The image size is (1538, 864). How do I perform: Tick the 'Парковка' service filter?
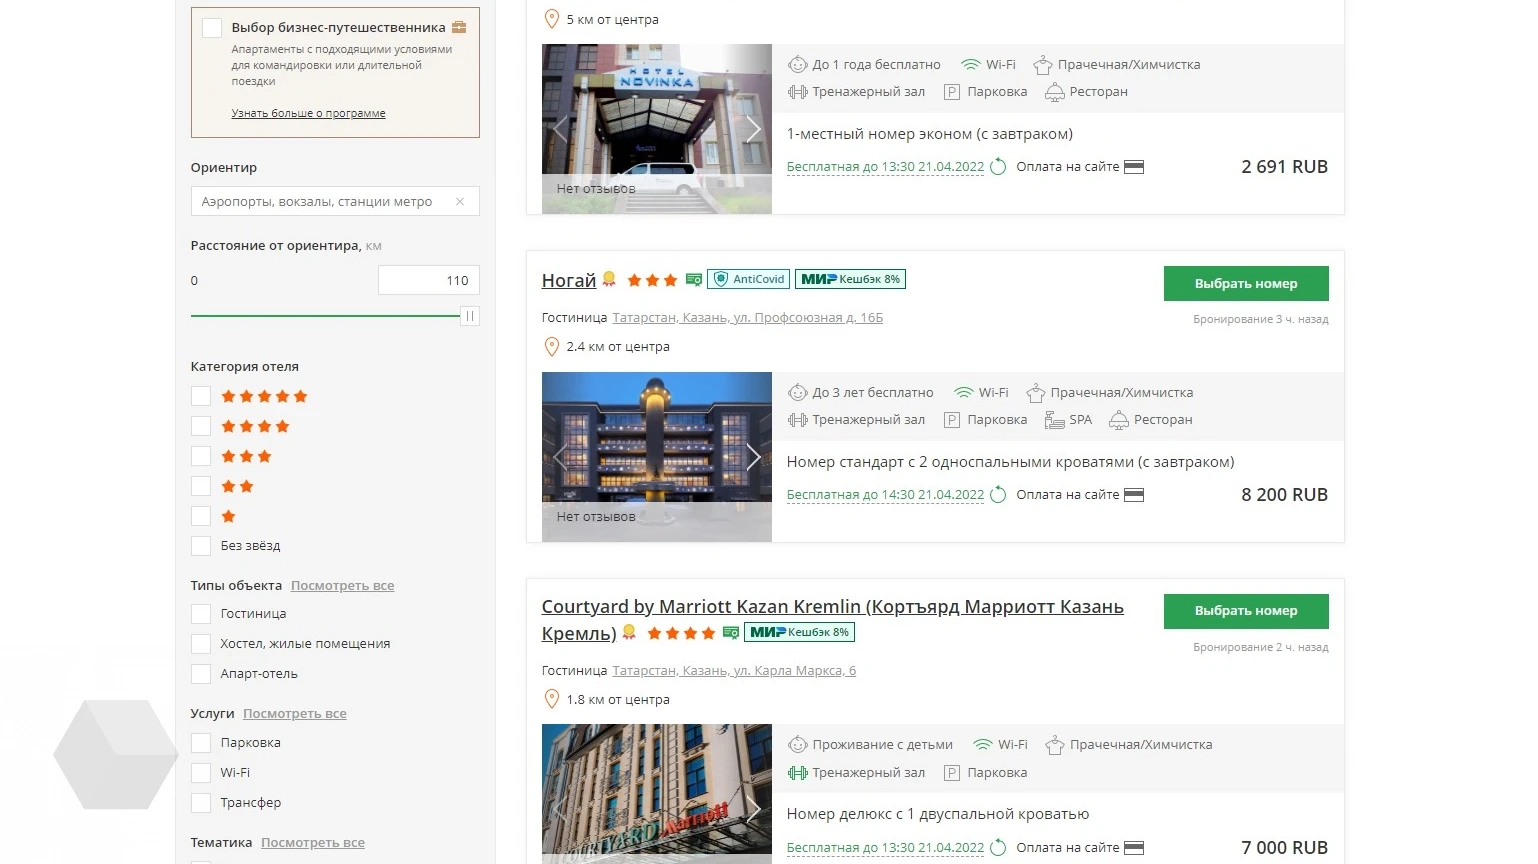pos(201,743)
